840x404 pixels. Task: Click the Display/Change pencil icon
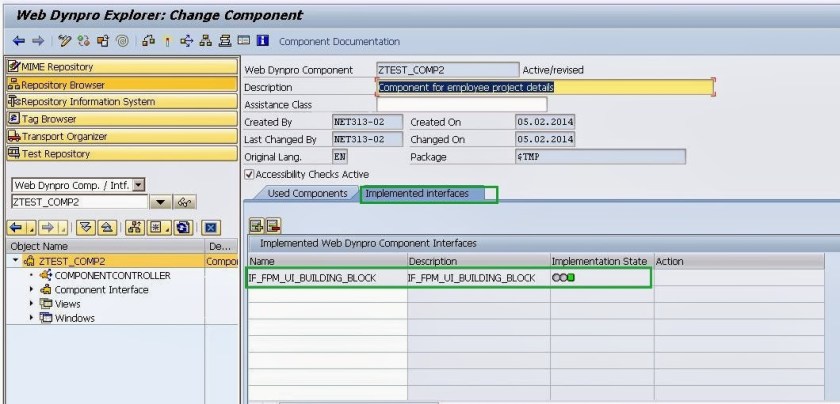pos(64,41)
